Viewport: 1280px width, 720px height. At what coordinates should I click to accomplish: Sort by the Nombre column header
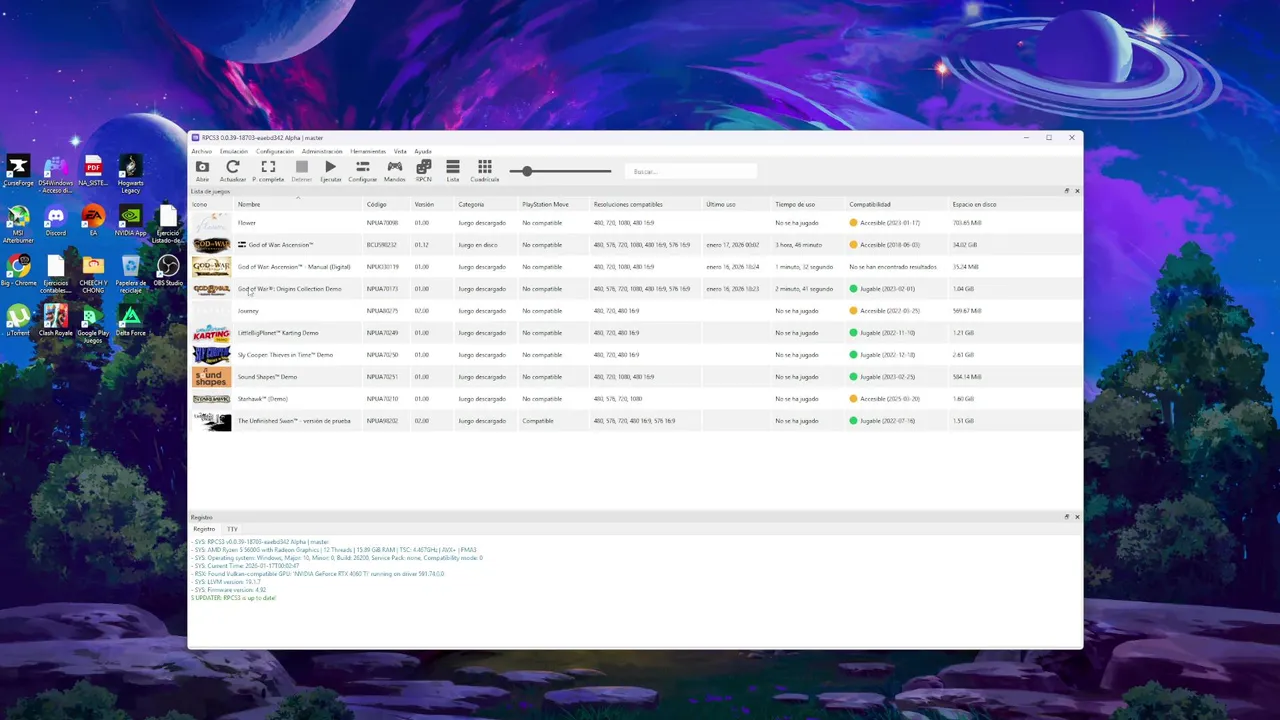click(x=298, y=204)
